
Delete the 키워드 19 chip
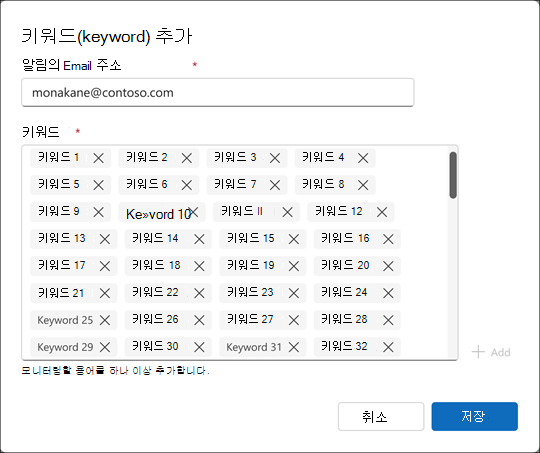[294, 266]
